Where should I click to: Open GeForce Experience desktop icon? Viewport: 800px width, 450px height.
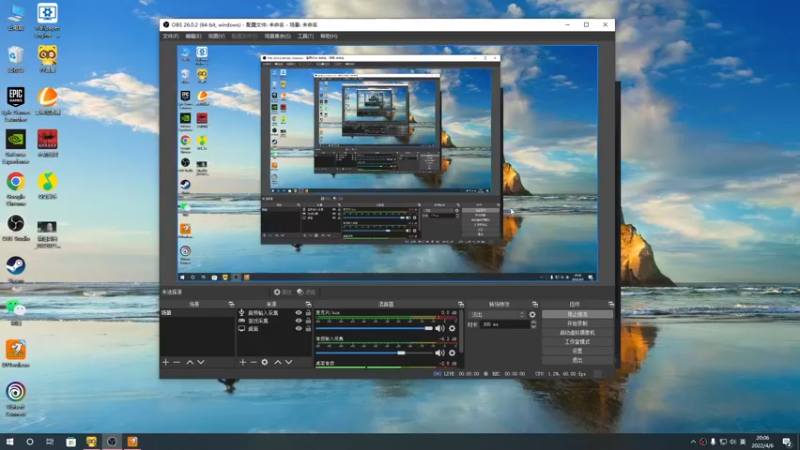(x=16, y=146)
